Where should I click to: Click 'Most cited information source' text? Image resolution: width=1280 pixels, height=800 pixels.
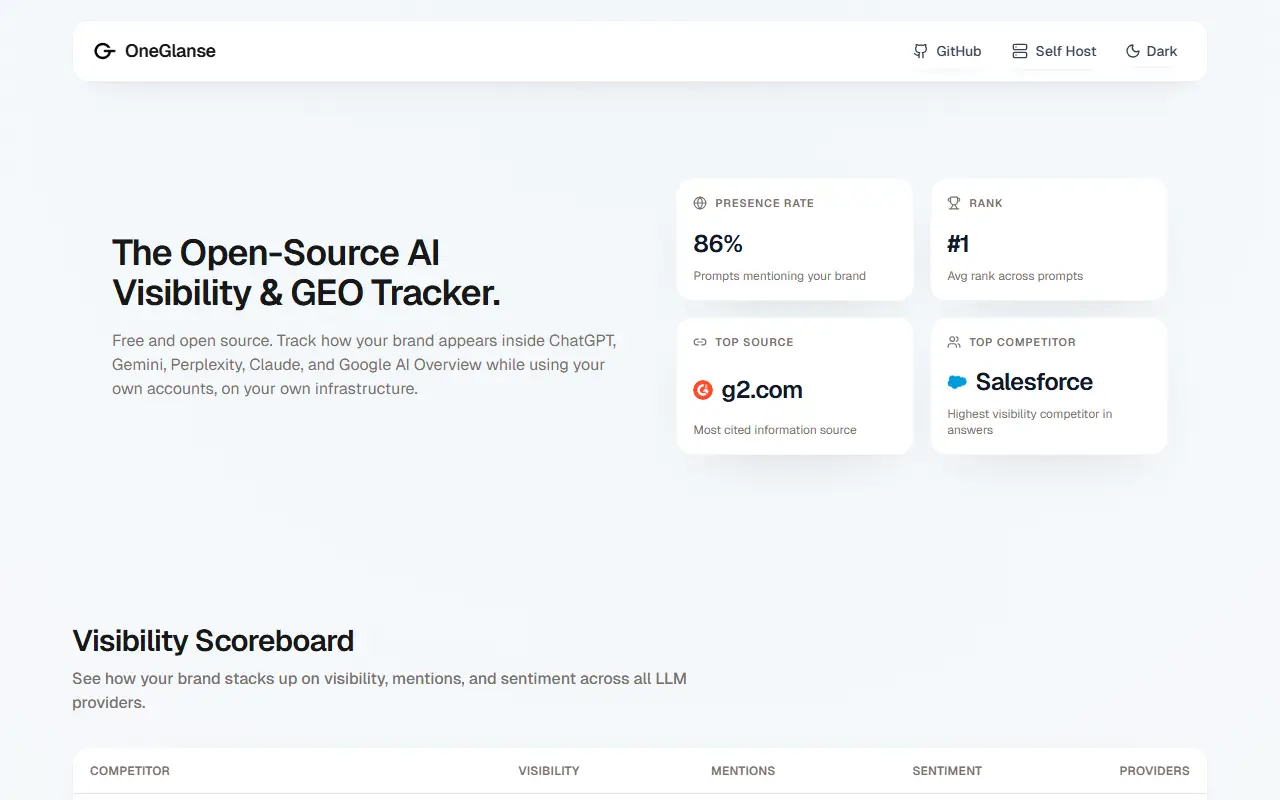pos(775,430)
